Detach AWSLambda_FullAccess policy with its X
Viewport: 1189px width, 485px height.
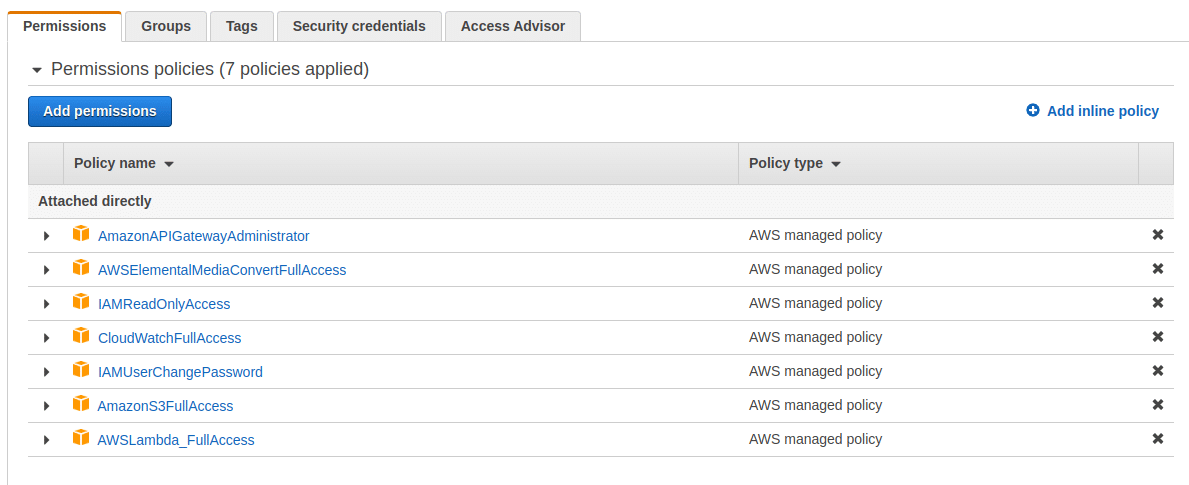[x=1158, y=439]
